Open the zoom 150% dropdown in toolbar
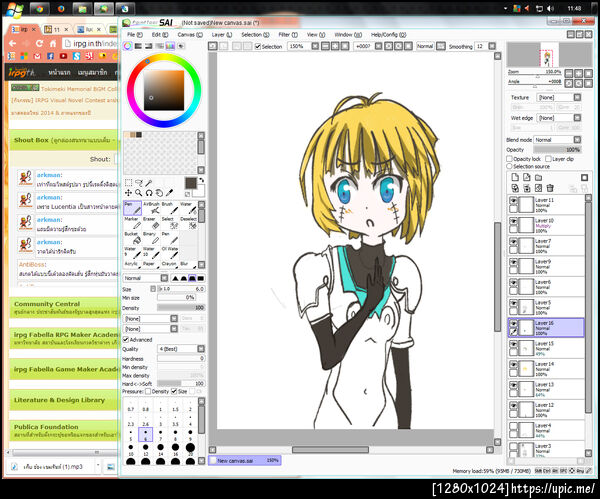This screenshot has height=499, width=600. (x=315, y=46)
